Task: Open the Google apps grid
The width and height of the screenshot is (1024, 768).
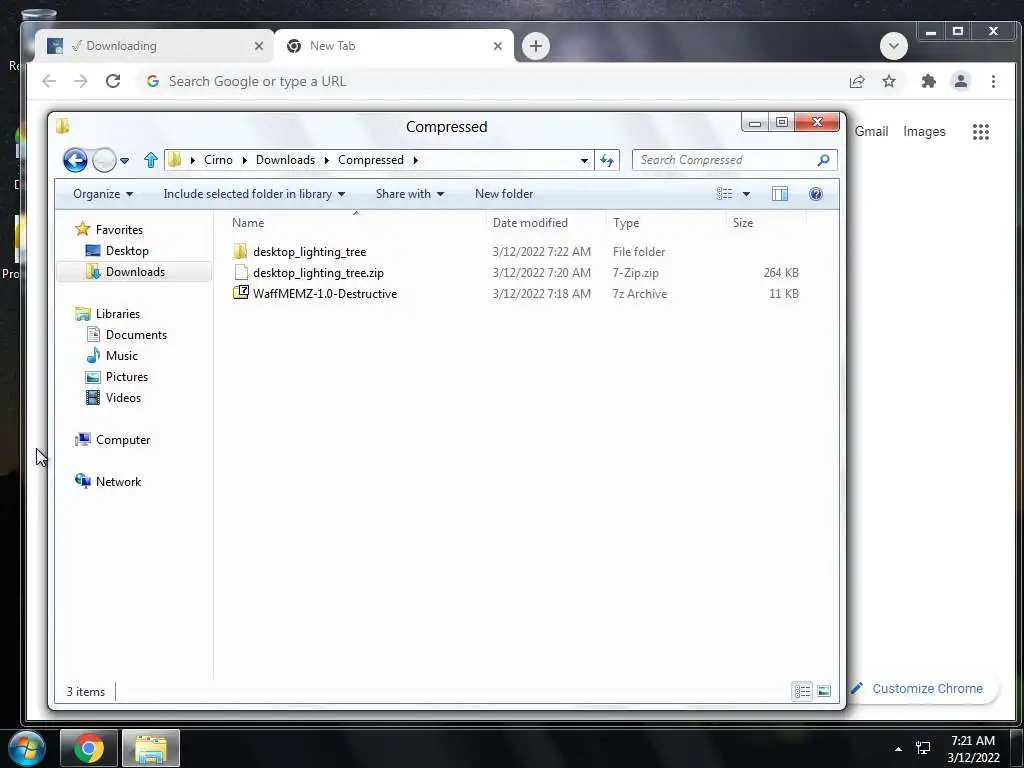Action: coord(980,132)
